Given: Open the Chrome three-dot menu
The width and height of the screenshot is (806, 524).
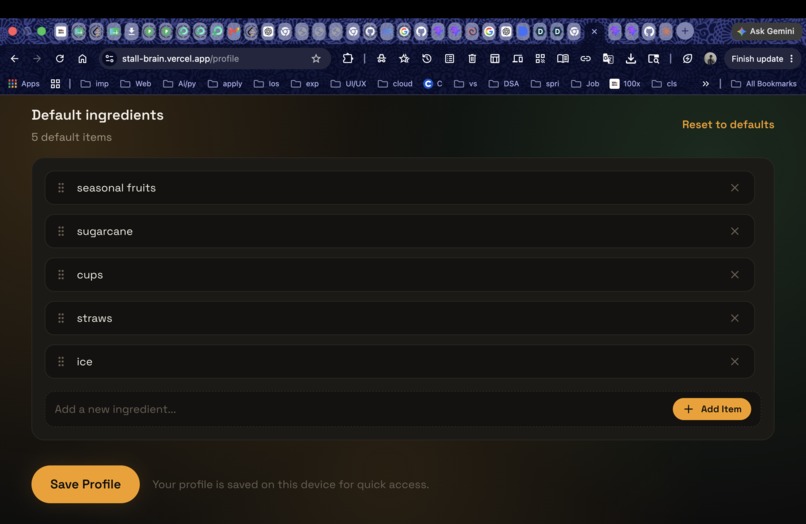Looking at the screenshot, I should (792, 59).
